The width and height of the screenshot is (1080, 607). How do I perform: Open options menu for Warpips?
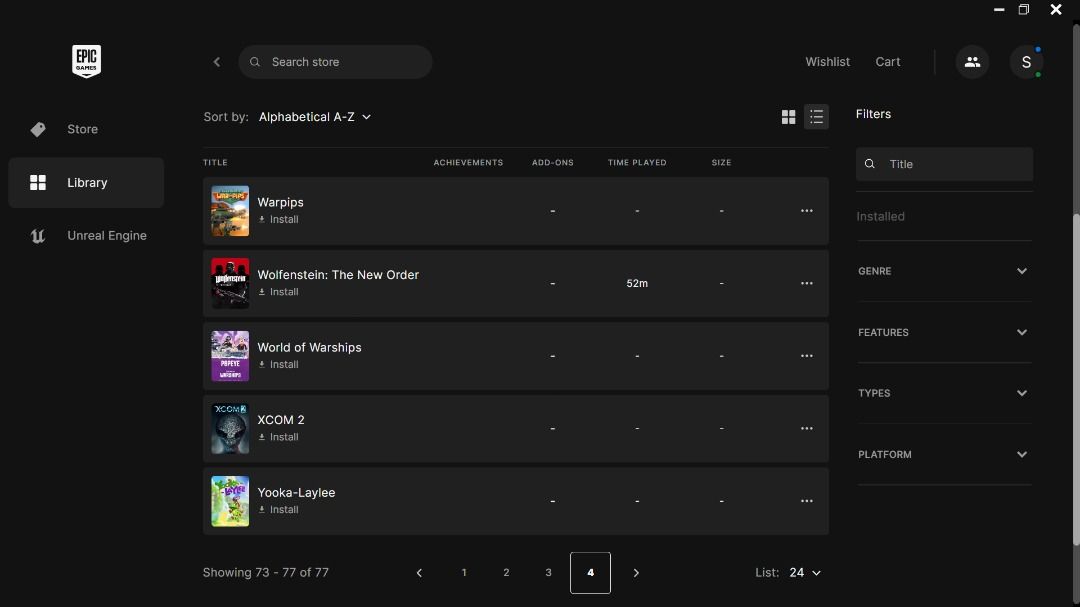coord(806,211)
